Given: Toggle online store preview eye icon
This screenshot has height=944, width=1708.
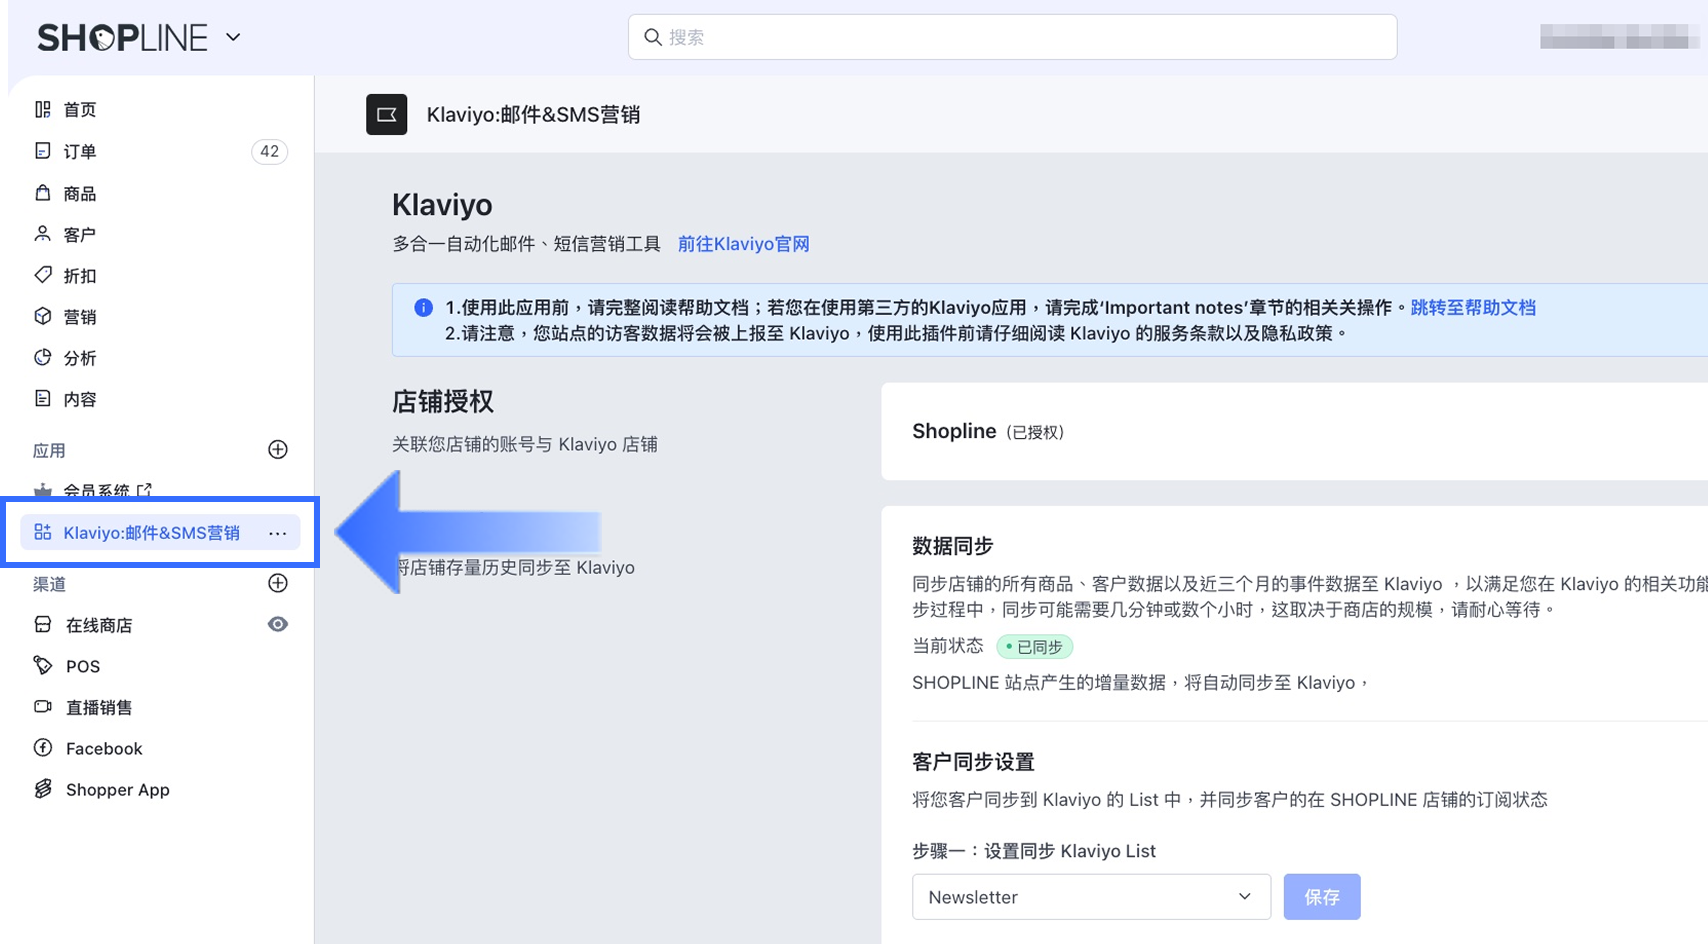Looking at the screenshot, I should pos(278,625).
